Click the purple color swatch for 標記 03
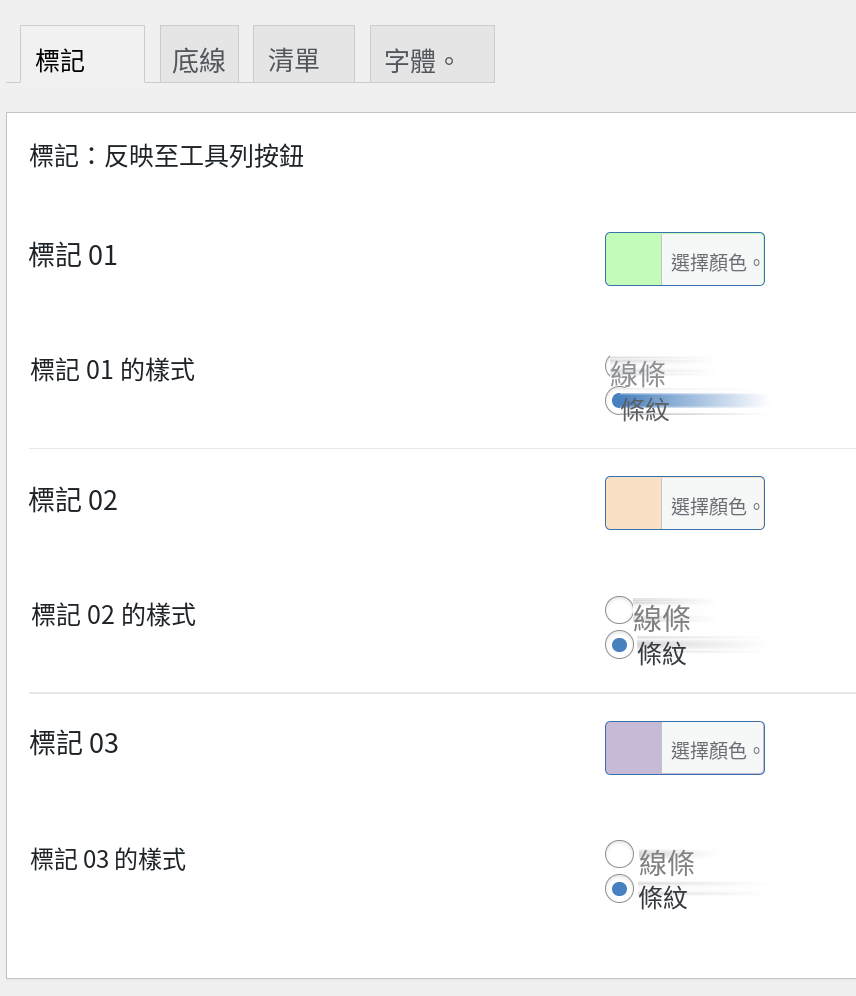The height and width of the screenshot is (996, 856). (x=634, y=748)
